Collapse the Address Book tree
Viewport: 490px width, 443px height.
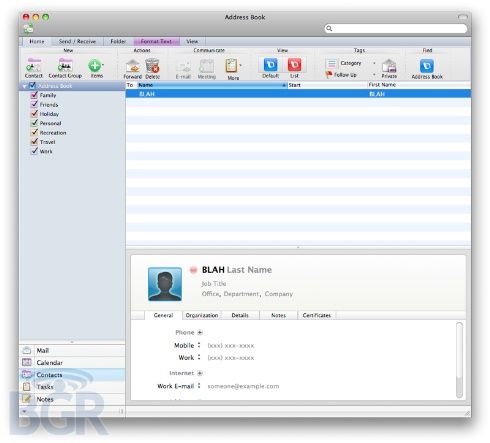coord(25,86)
